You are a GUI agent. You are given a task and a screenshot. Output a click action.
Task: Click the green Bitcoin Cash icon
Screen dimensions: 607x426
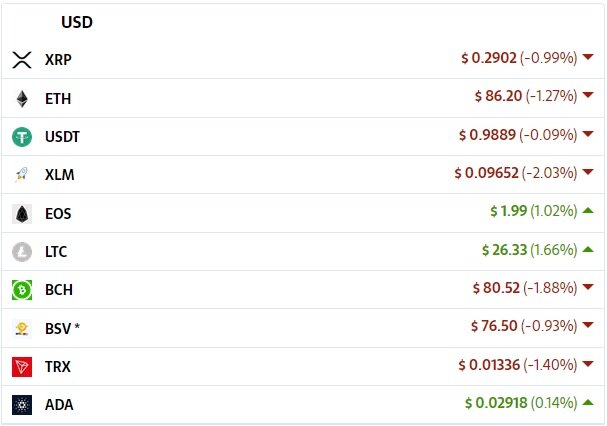22,290
